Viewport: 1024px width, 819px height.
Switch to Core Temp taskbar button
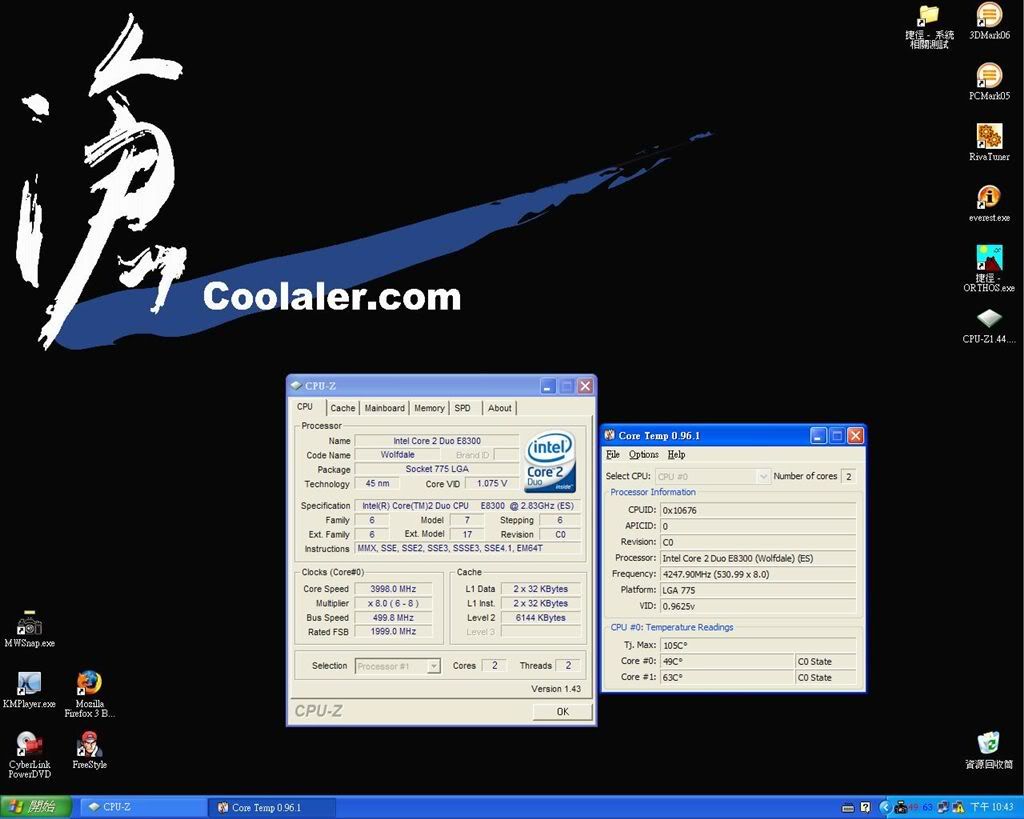pyautogui.click(x=273, y=807)
